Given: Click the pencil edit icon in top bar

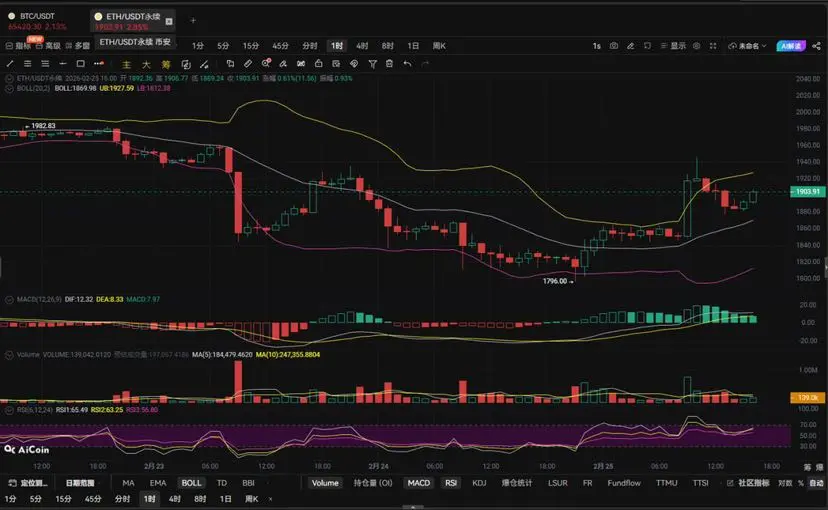Looking at the screenshot, I should [631, 46].
